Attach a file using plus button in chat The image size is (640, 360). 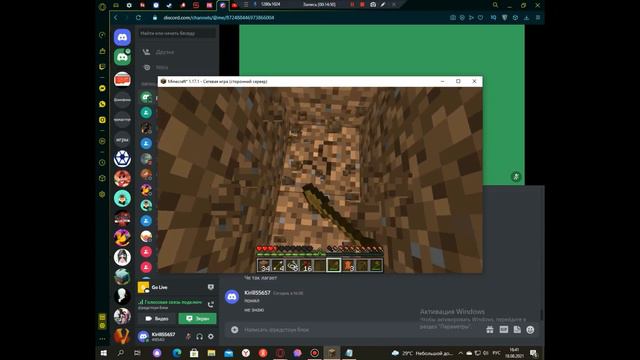pyautogui.click(x=234, y=329)
